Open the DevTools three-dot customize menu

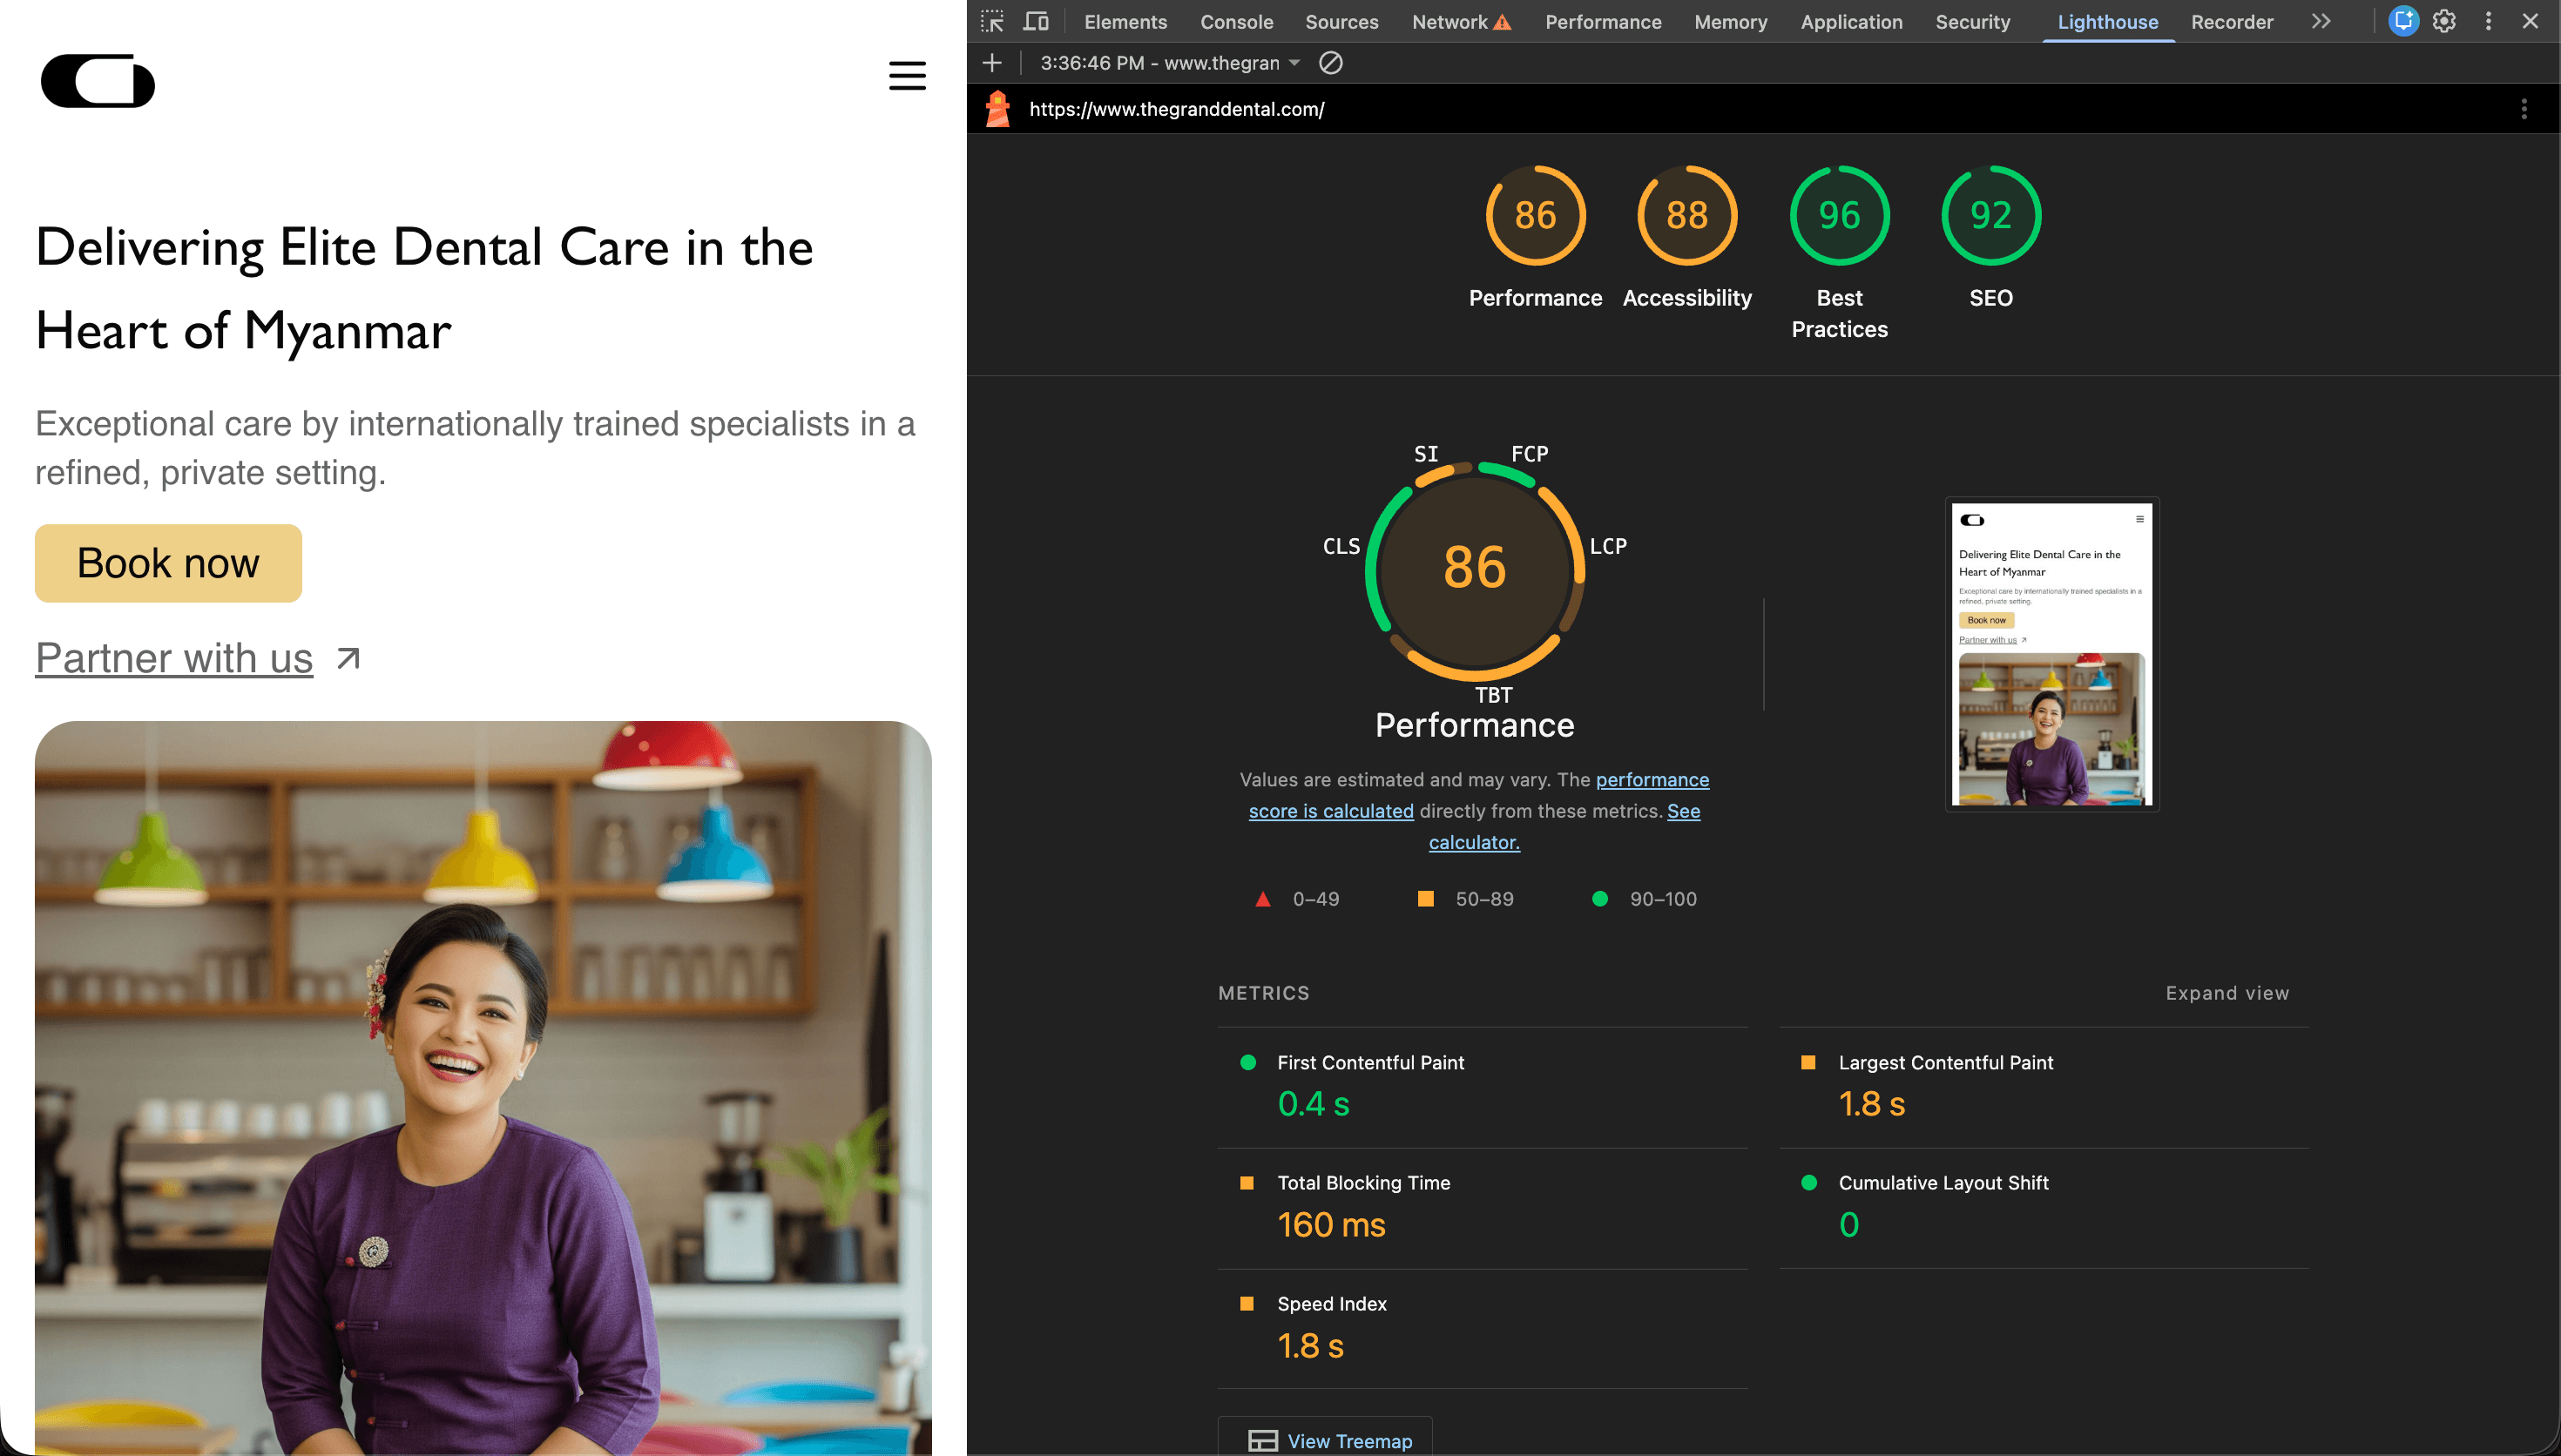[2487, 21]
